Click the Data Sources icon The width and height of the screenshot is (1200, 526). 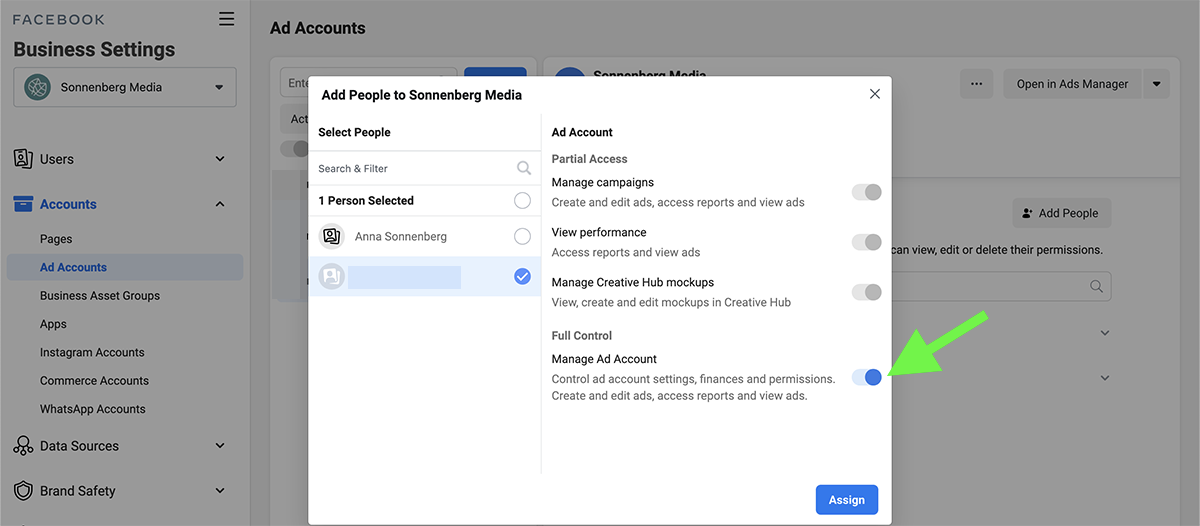click(23, 446)
